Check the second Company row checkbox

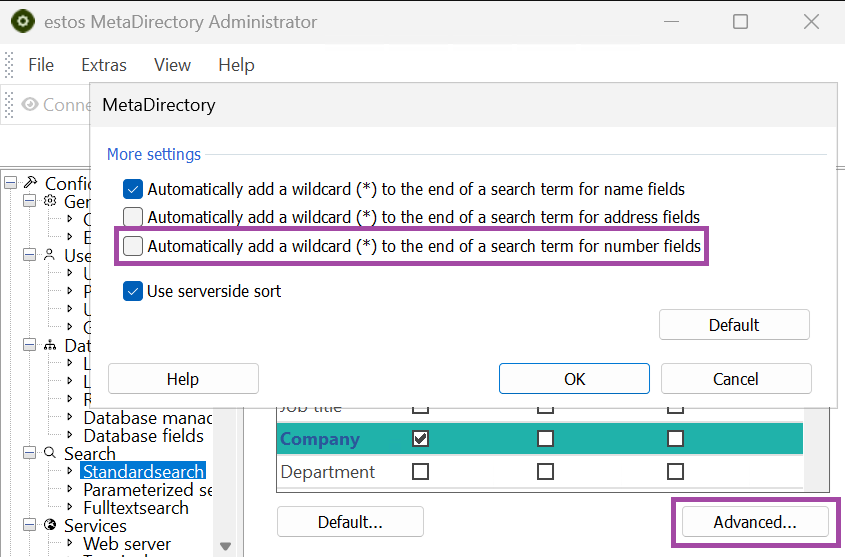click(x=545, y=438)
